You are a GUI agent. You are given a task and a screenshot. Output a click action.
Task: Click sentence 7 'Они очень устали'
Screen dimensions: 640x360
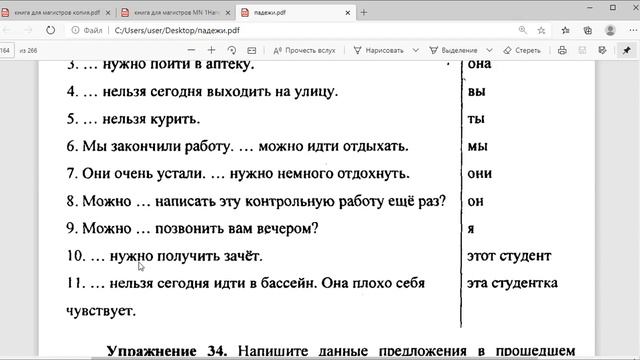pos(238,173)
